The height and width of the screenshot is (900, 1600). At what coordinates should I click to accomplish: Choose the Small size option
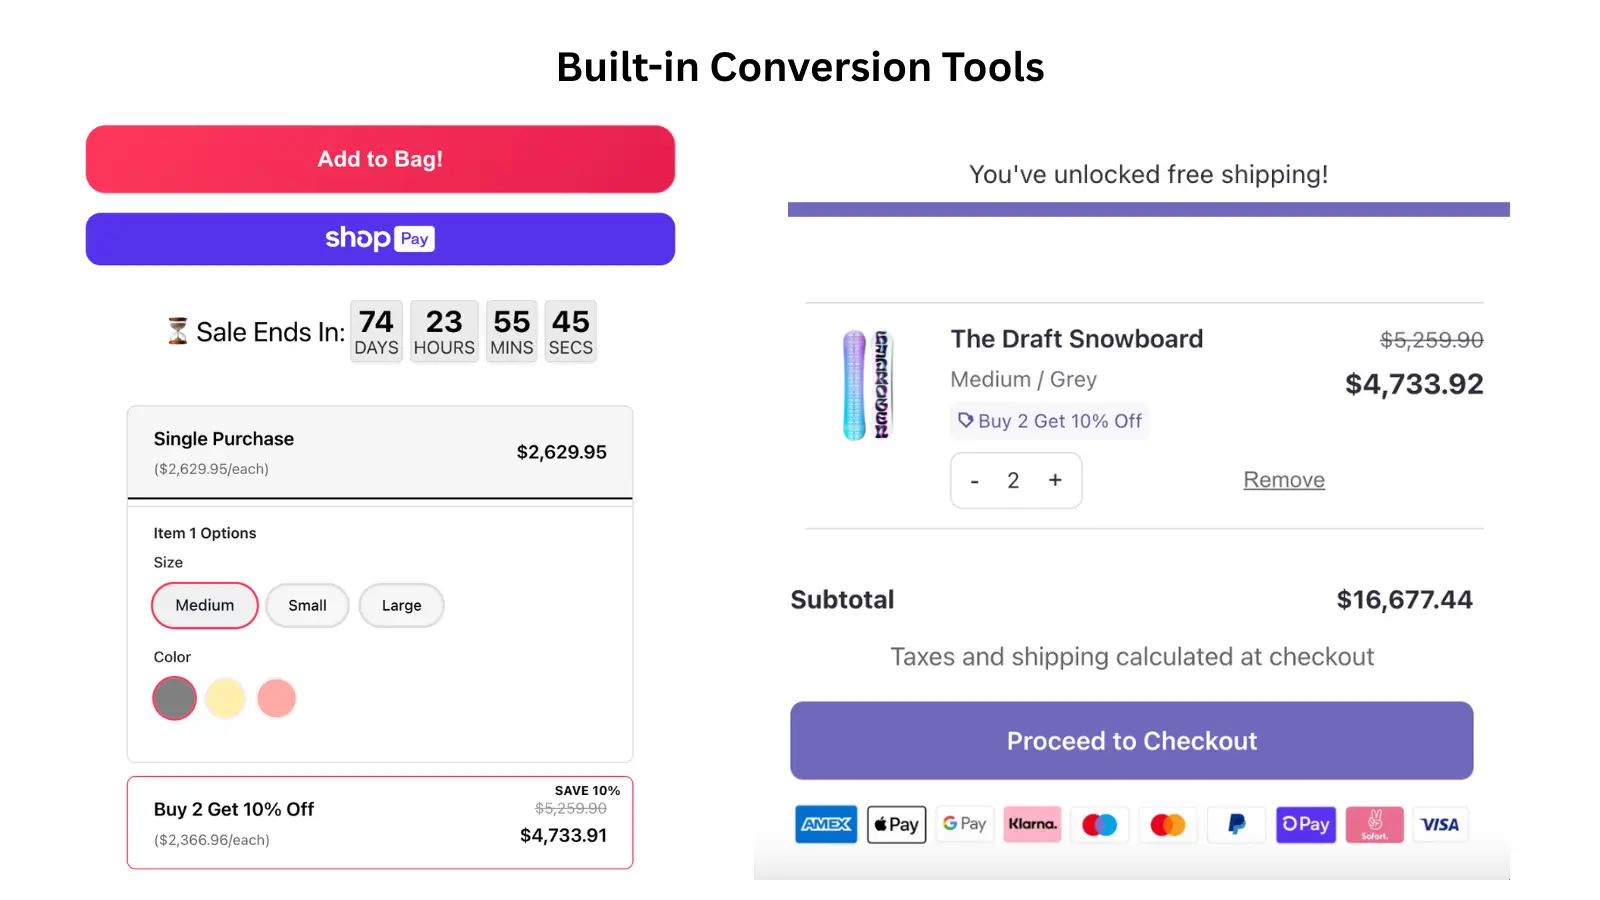[307, 605]
